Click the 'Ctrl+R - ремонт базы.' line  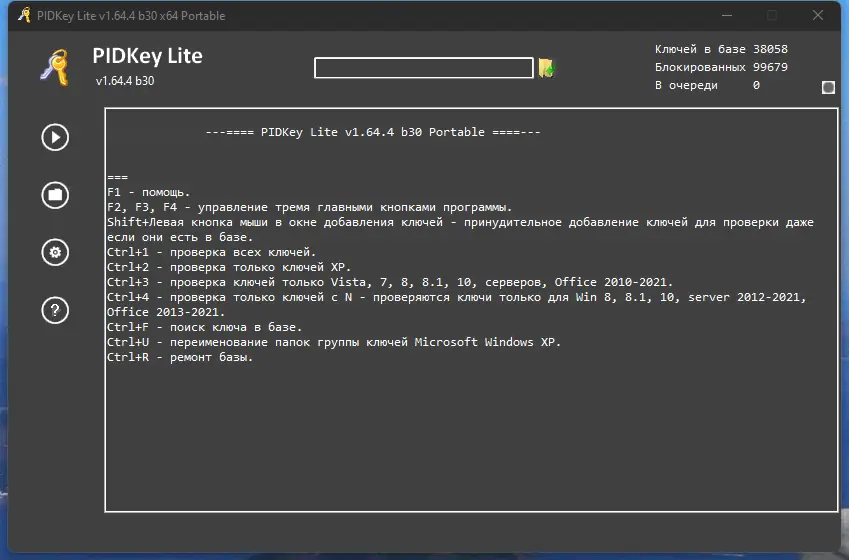coord(180,357)
